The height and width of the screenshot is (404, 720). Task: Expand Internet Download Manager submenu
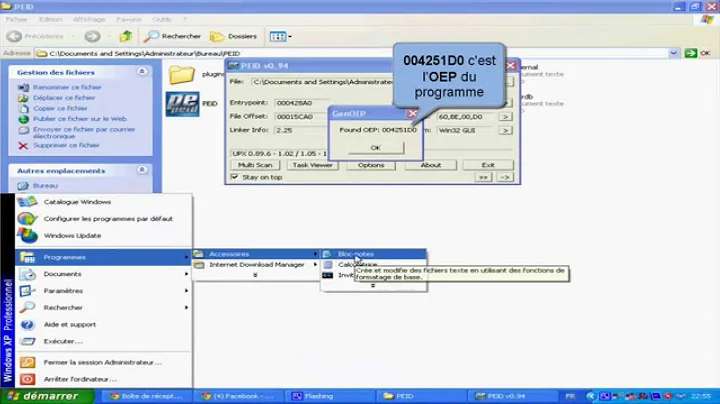(256, 265)
